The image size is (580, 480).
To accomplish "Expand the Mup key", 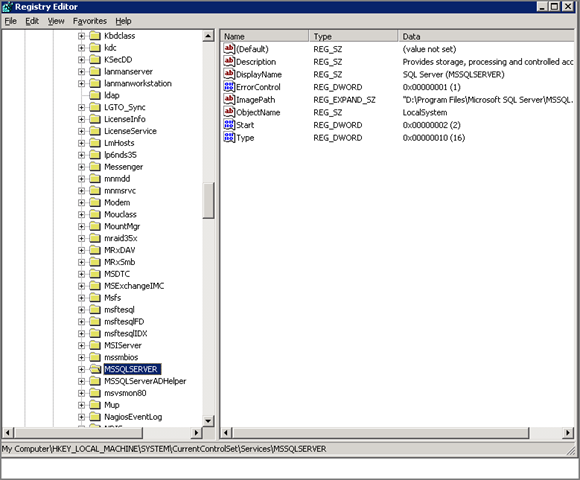I will coord(81,405).
